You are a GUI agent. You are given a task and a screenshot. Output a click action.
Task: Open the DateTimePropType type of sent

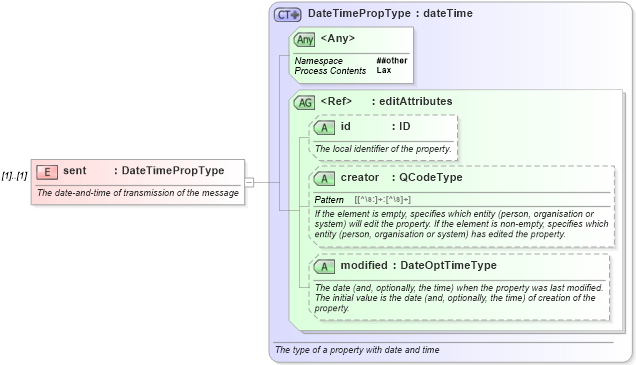[173, 170]
